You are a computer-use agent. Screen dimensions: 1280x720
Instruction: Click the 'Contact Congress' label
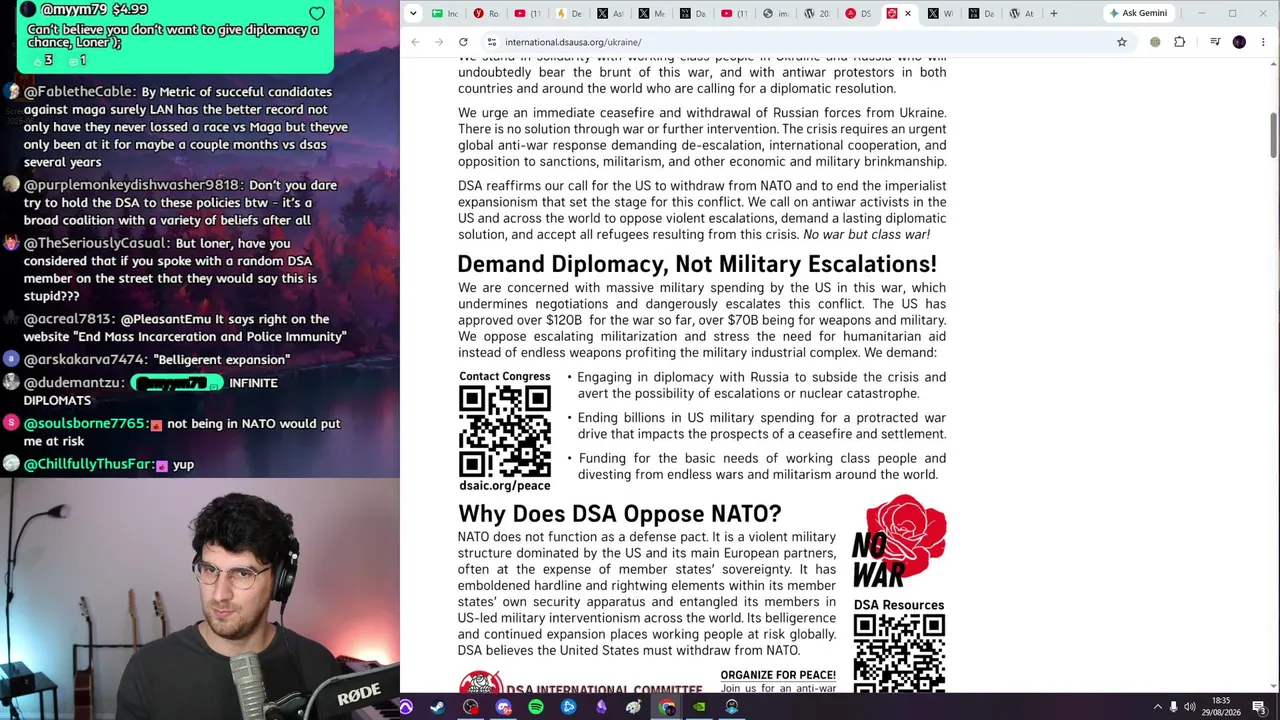[505, 377]
